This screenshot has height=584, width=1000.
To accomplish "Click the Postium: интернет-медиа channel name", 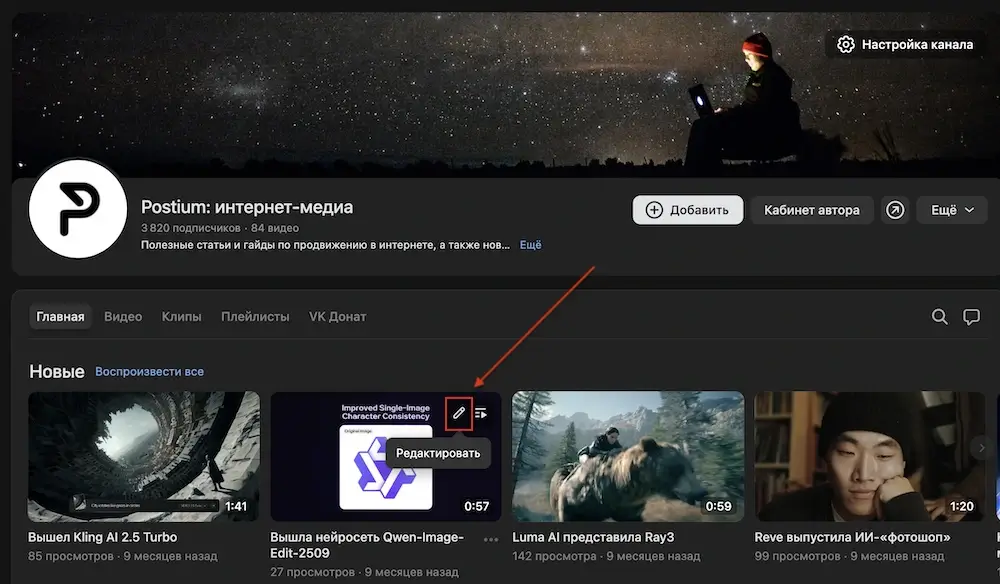I will [x=247, y=207].
